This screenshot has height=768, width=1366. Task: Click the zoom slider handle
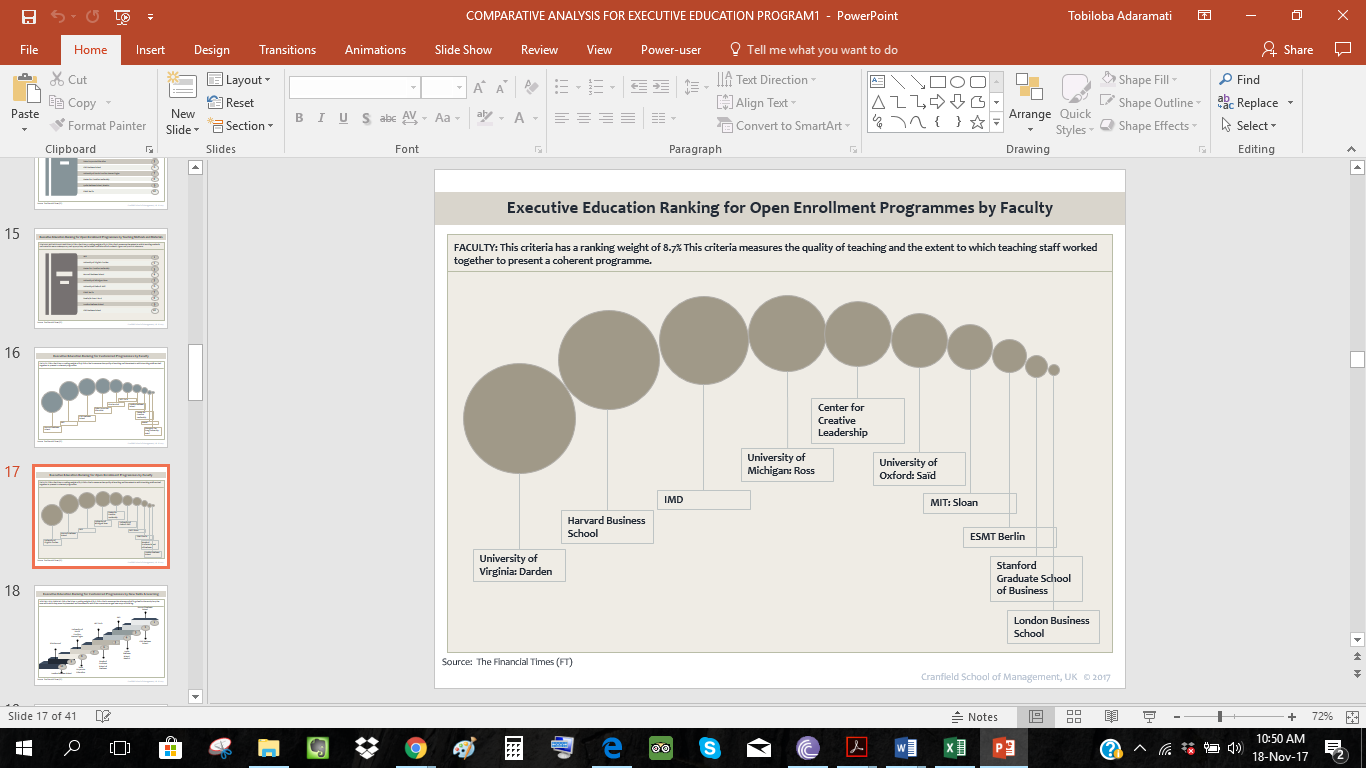click(x=1220, y=716)
